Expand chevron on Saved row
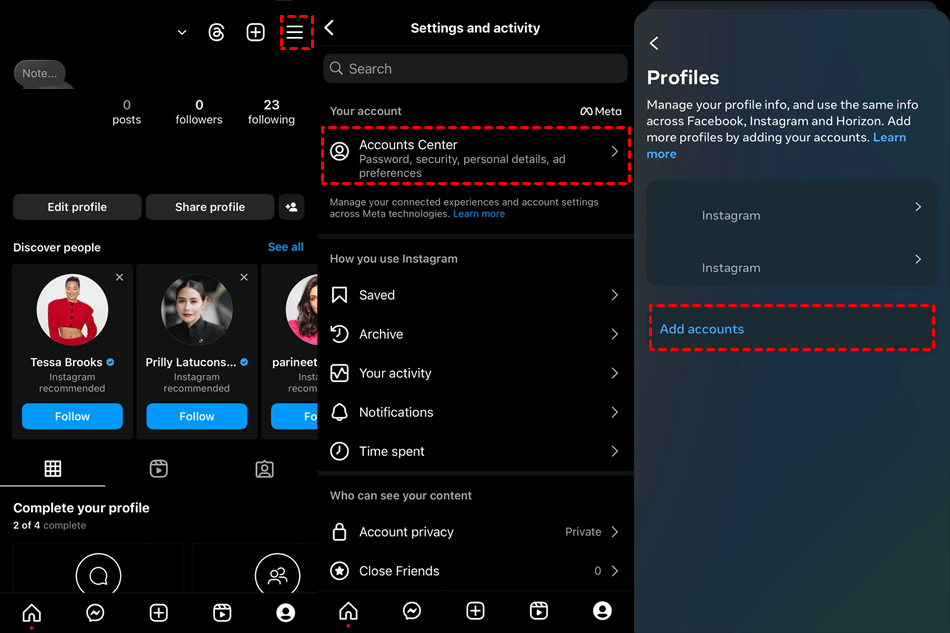950x633 pixels. 614,295
